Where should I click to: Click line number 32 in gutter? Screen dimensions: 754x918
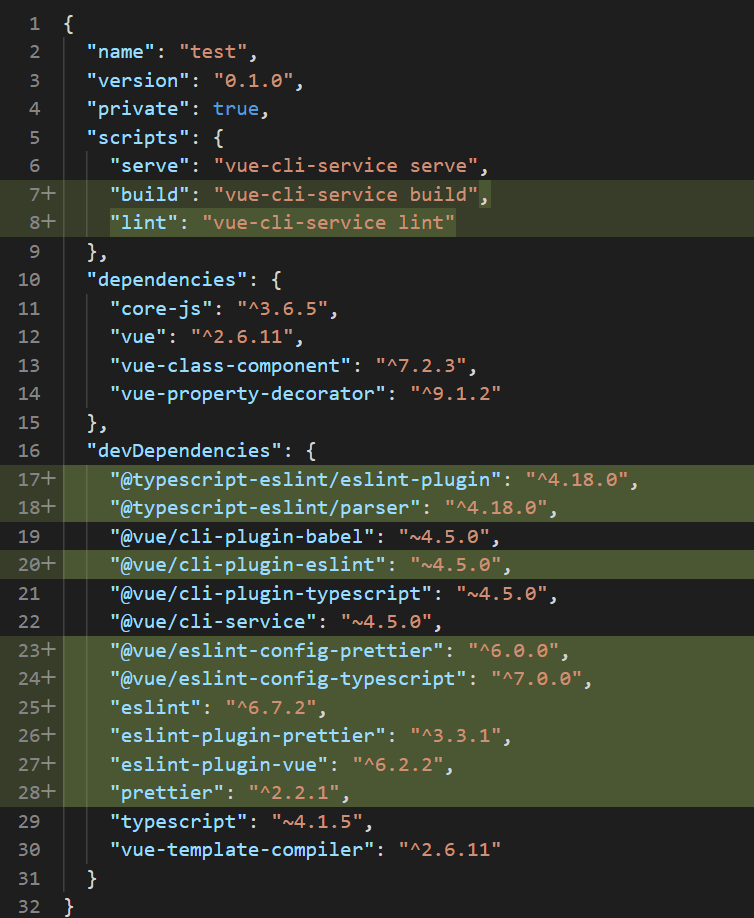coord(29,906)
